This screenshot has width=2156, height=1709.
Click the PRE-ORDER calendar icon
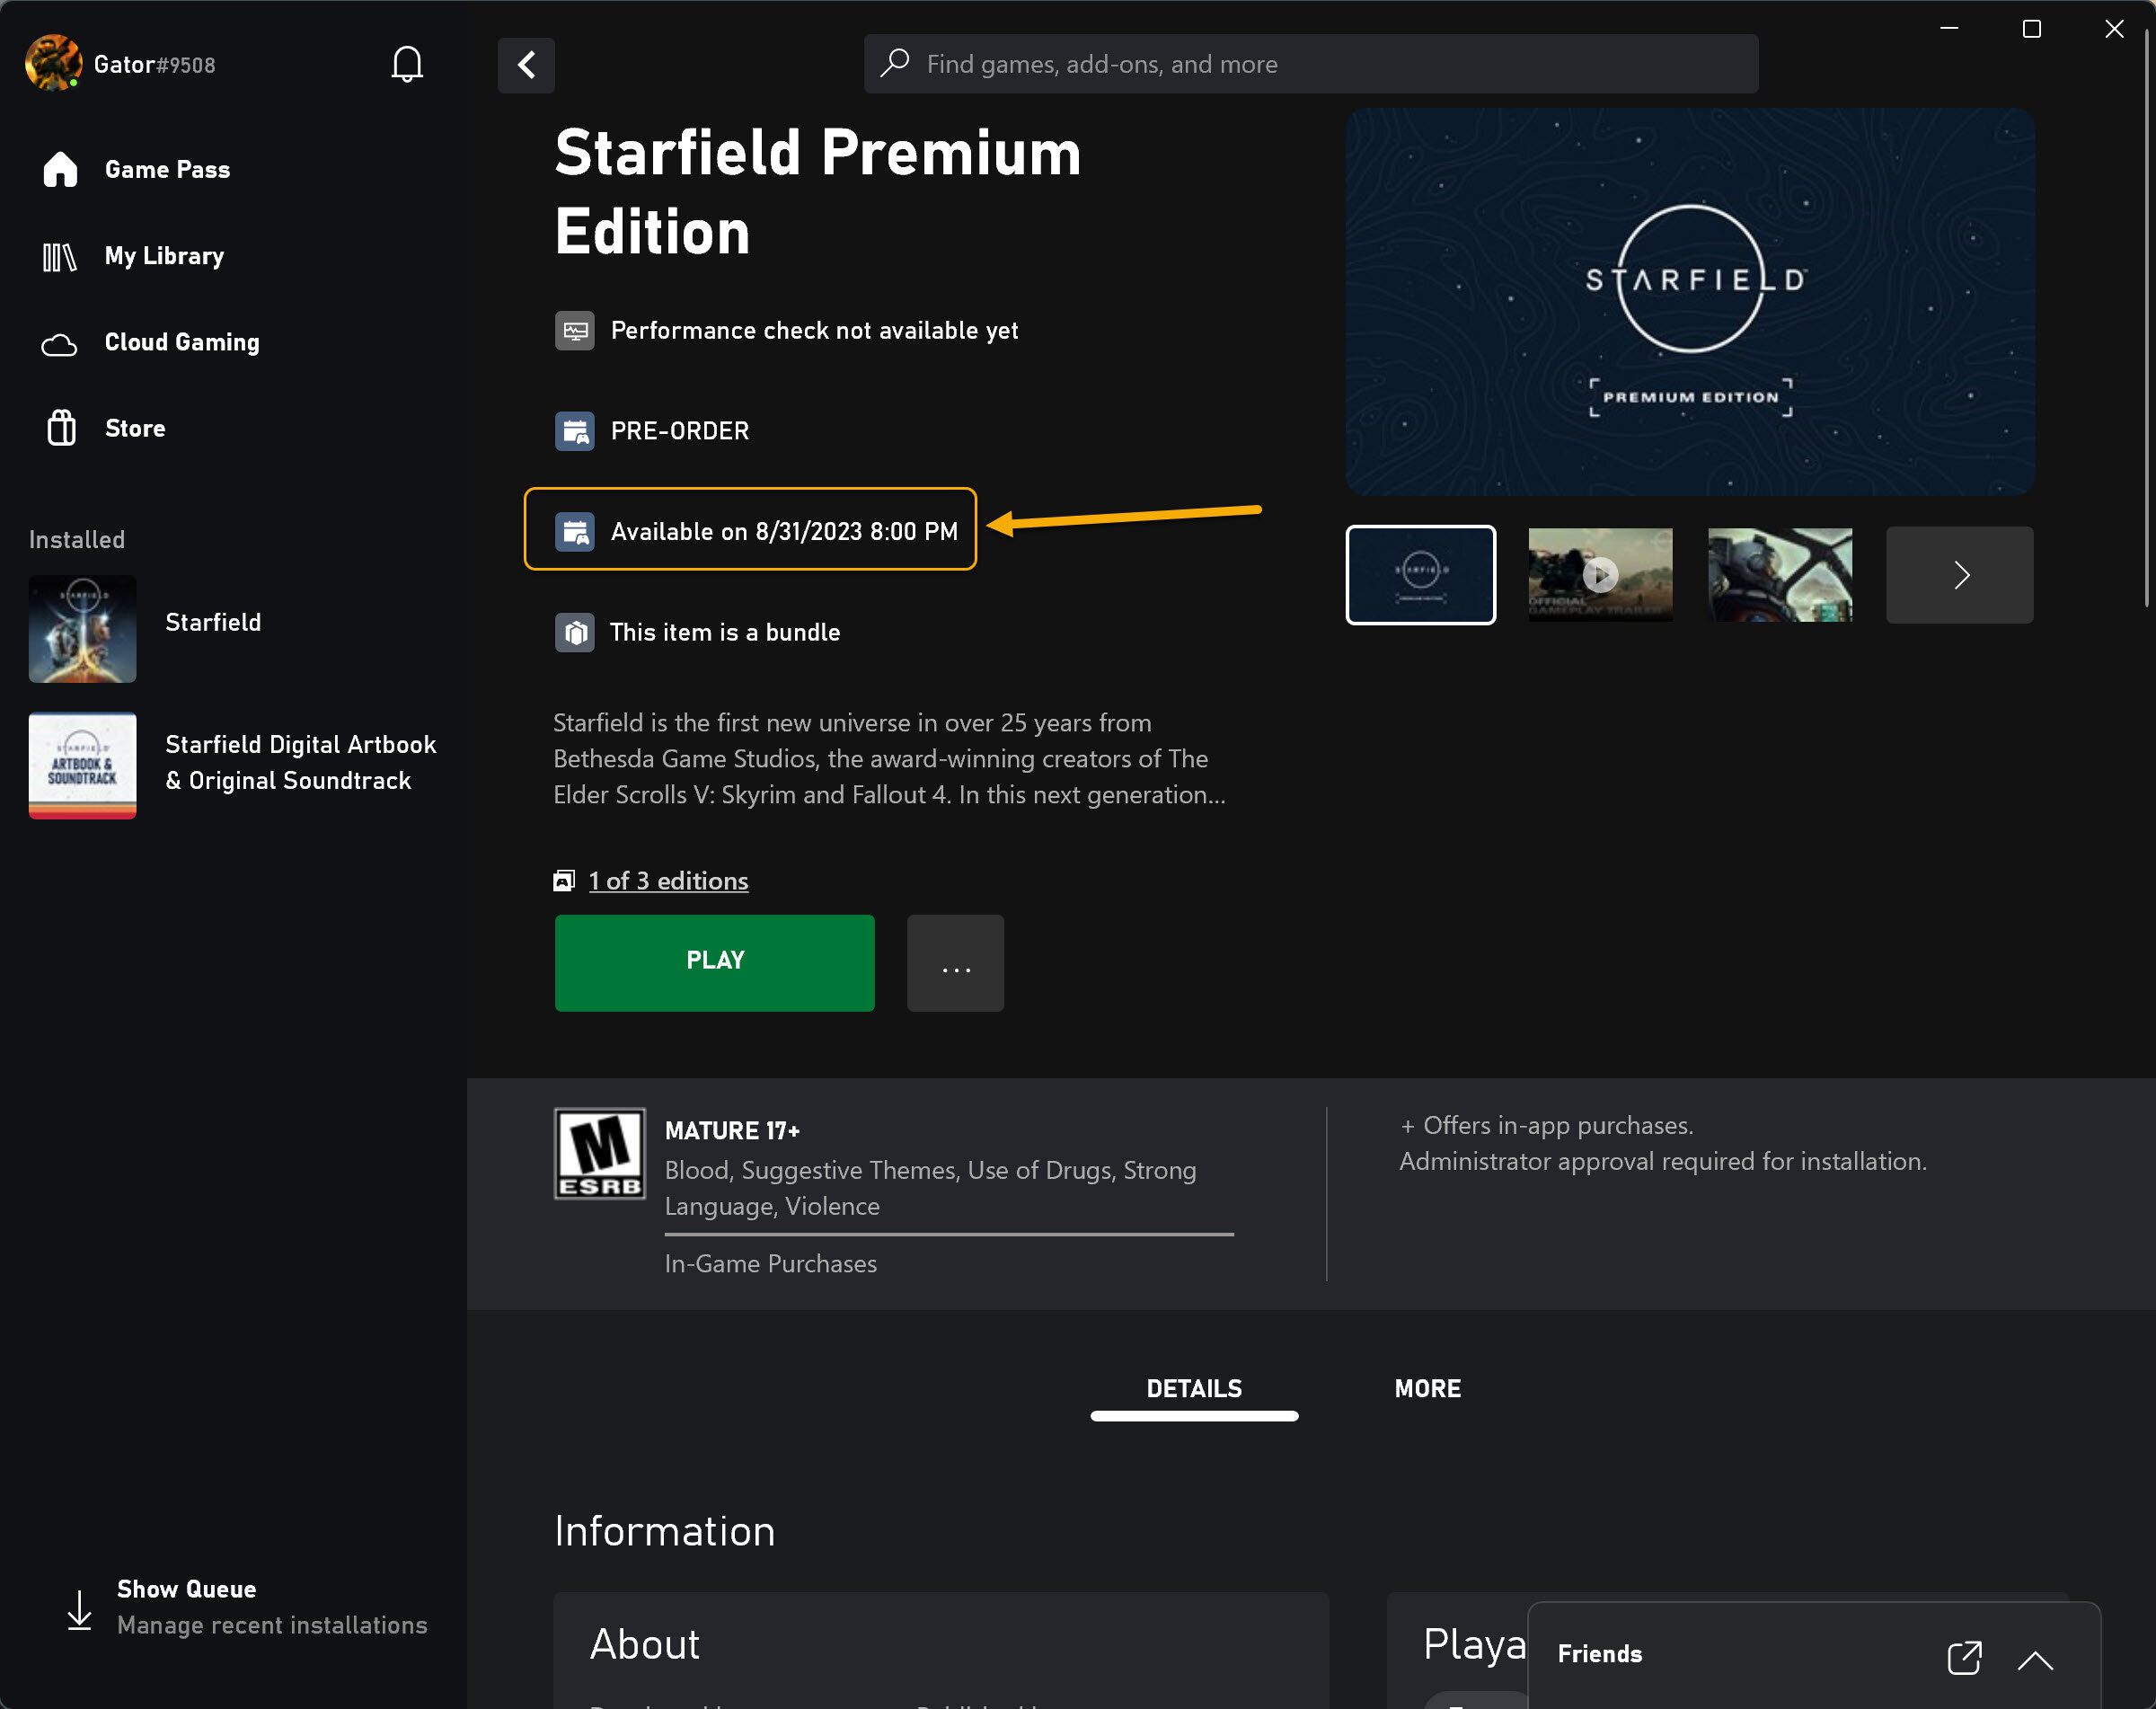pyautogui.click(x=575, y=431)
